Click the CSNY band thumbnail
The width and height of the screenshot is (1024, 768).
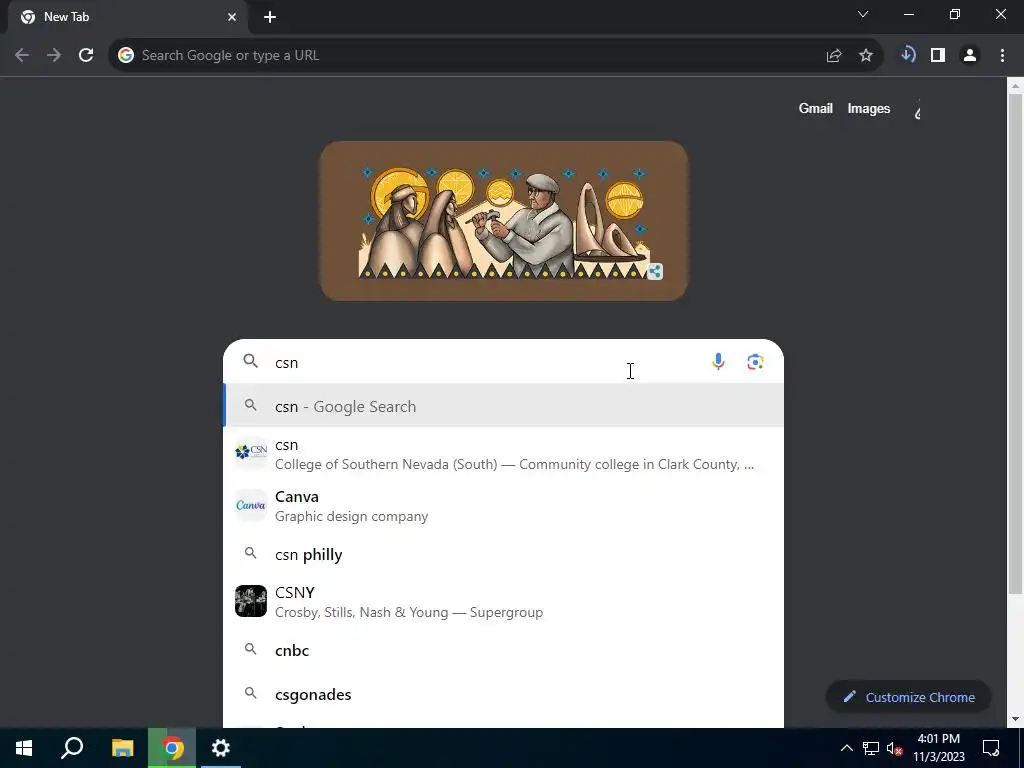click(x=251, y=601)
